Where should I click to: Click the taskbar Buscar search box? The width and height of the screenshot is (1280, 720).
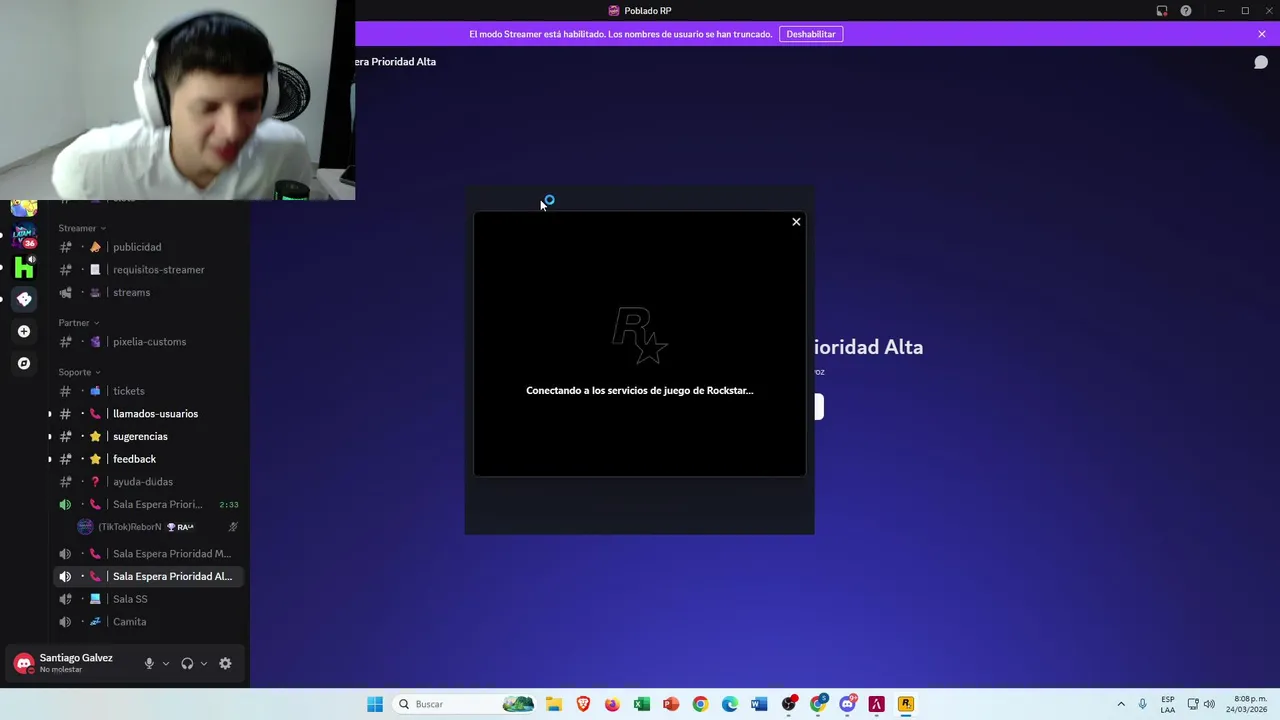pos(465,704)
